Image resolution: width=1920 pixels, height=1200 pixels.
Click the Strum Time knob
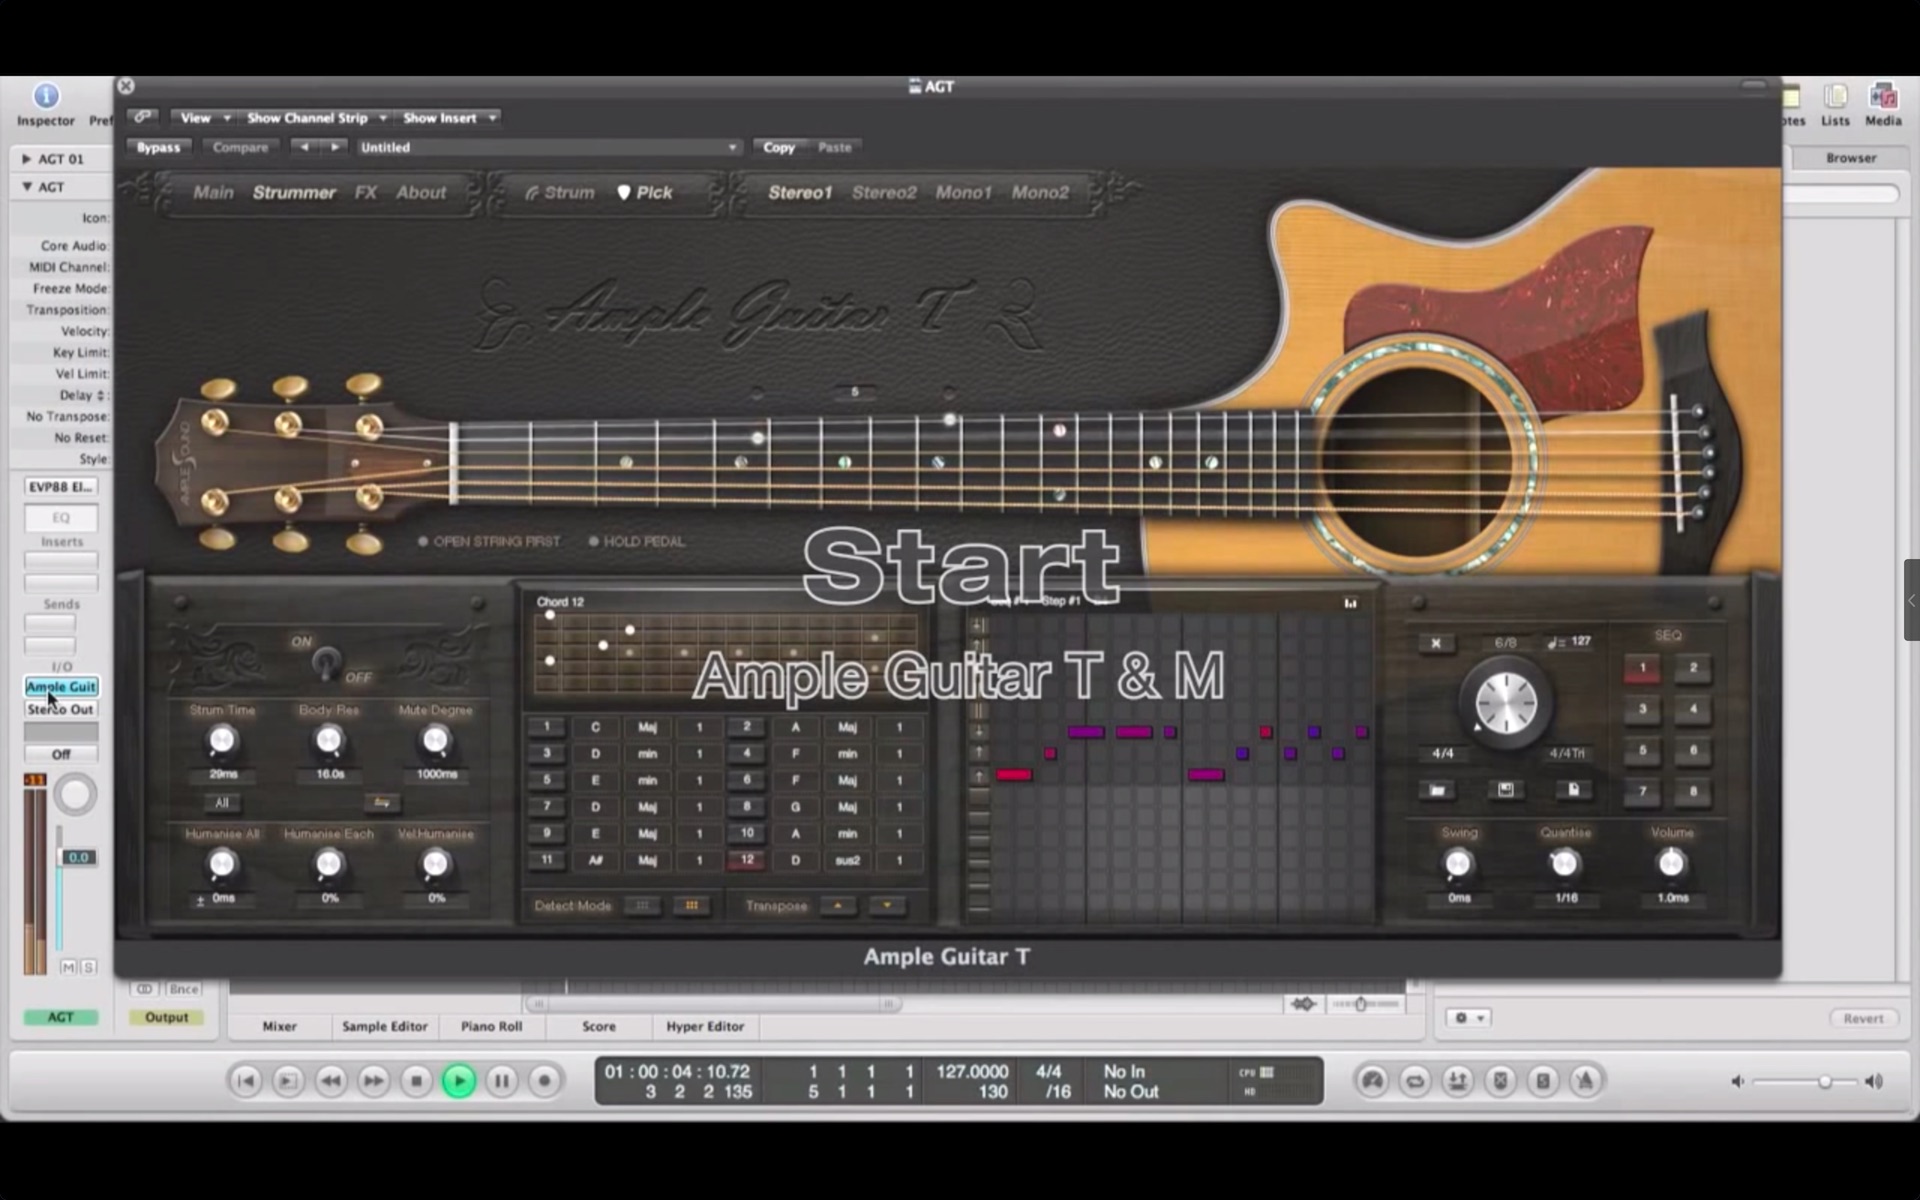click(222, 741)
